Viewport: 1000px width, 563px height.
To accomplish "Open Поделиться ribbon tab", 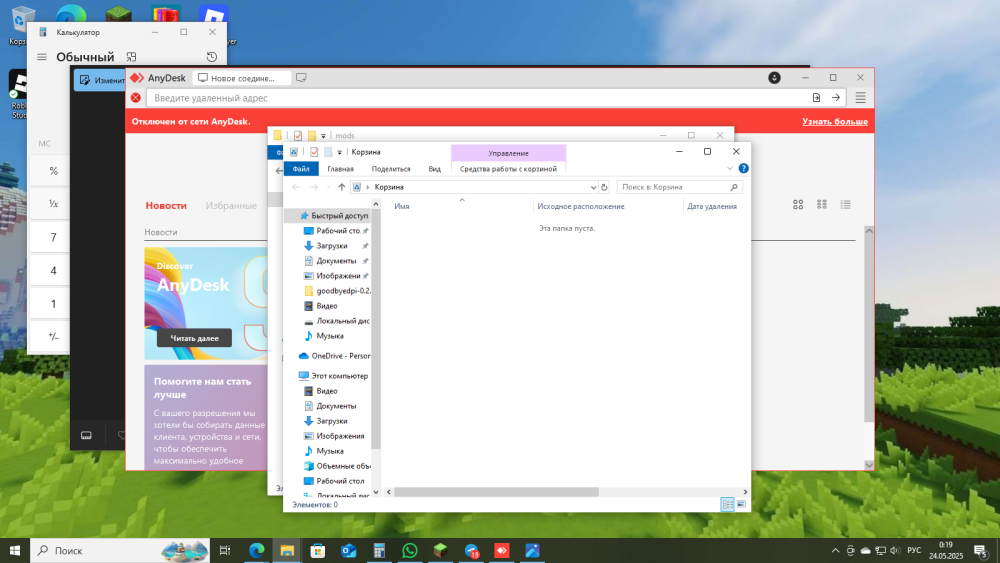I will point(391,169).
